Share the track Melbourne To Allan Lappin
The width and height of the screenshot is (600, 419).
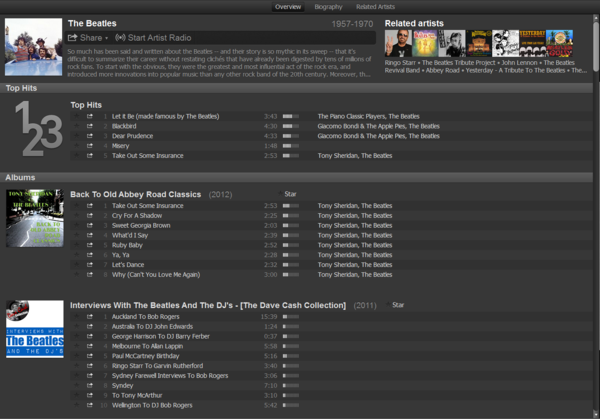click(x=90, y=346)
